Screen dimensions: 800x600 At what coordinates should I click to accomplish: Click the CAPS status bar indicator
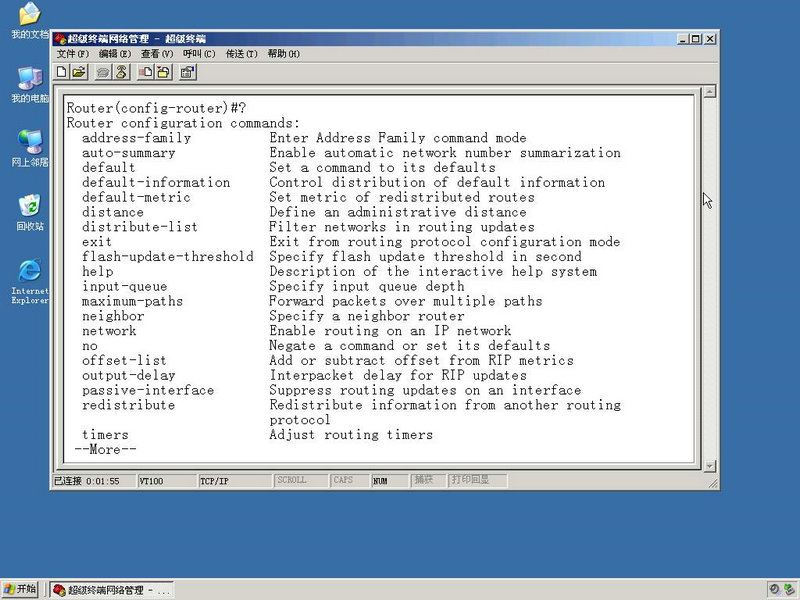coord(348,480)
